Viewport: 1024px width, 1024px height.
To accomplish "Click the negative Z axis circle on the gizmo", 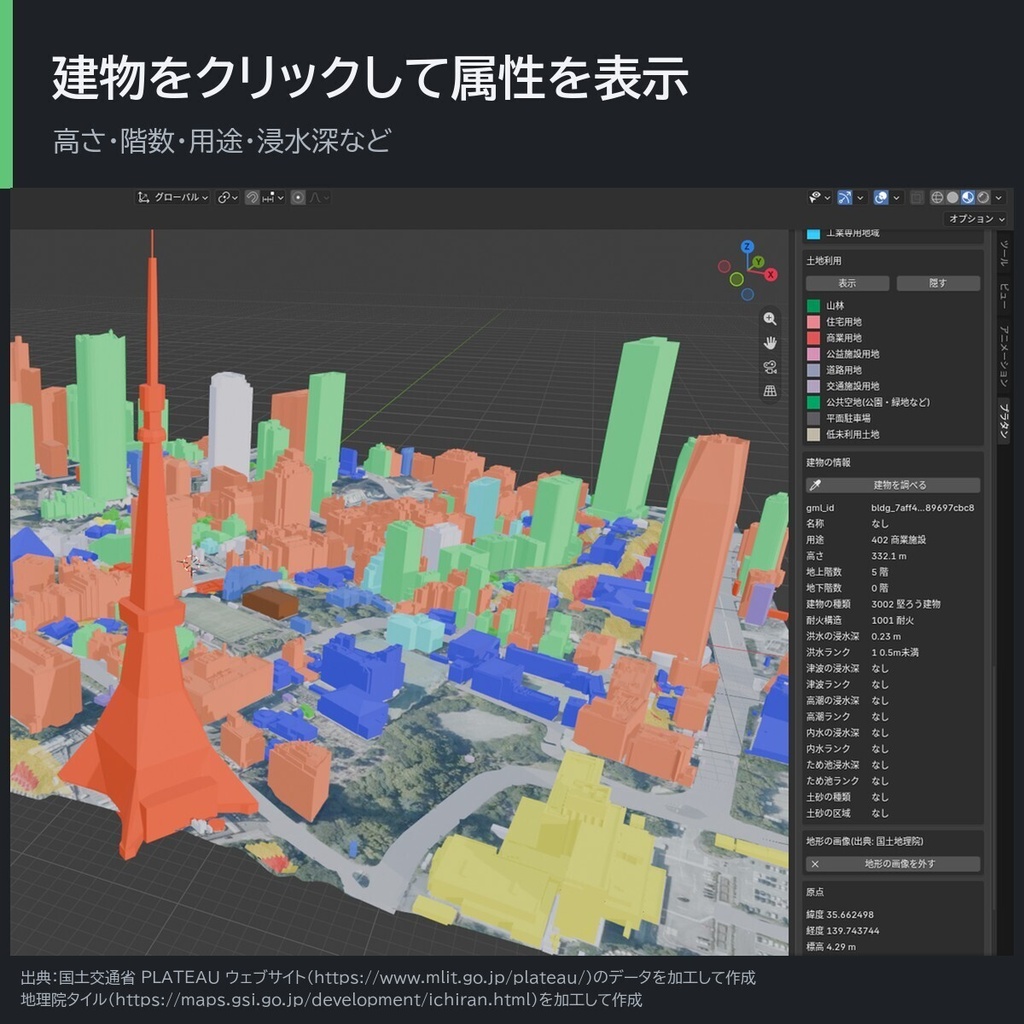I will pyautogui.click(x=748, y=295).
